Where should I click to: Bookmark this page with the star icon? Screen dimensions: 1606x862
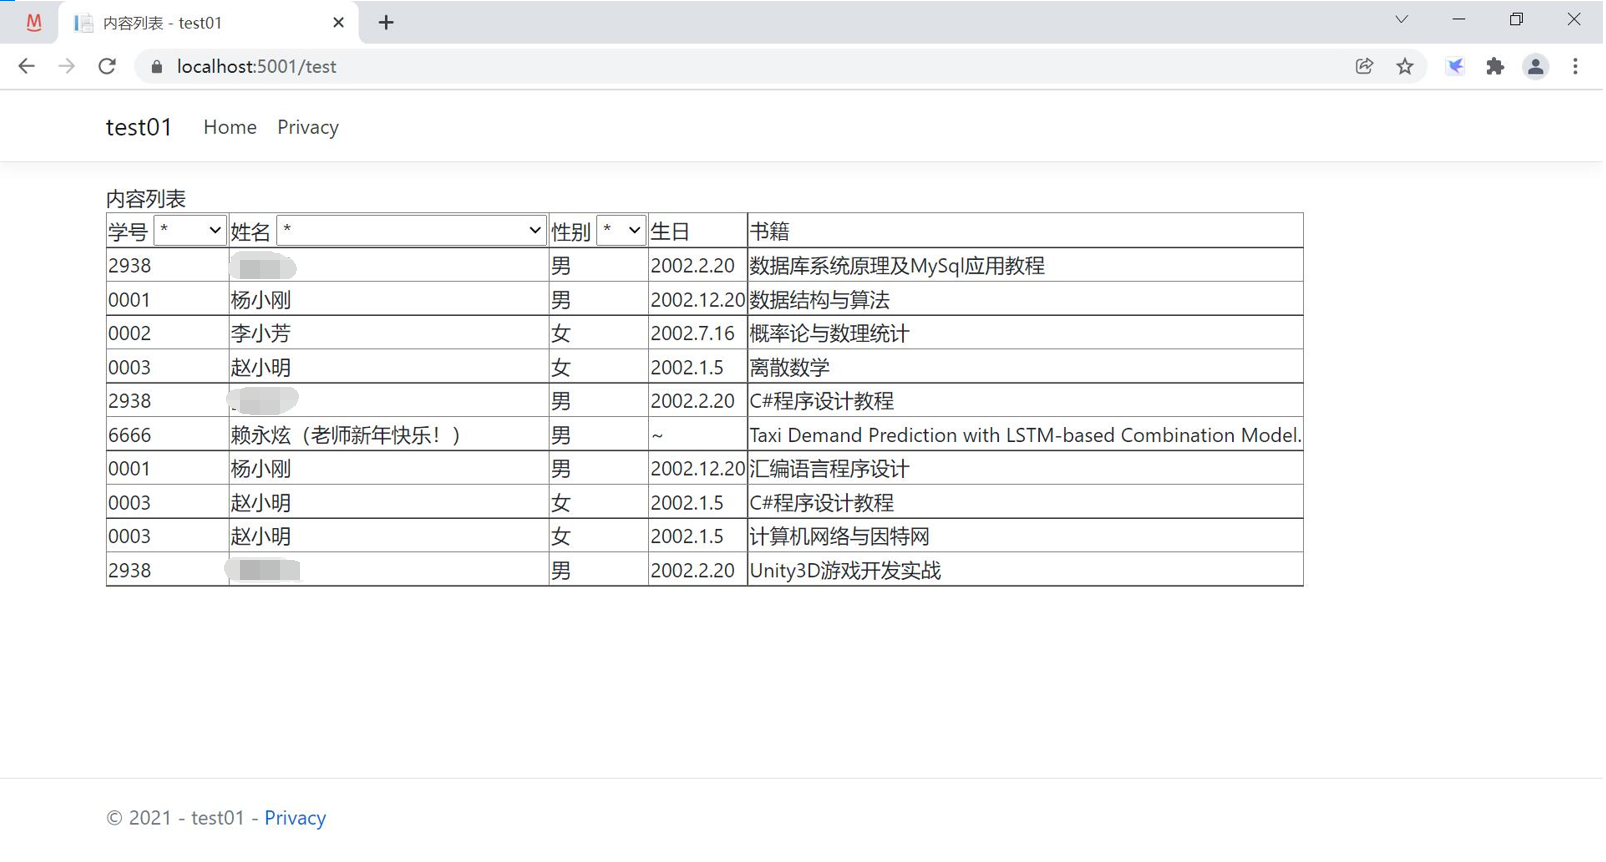pyautogui.click(x=1405, y=66)
